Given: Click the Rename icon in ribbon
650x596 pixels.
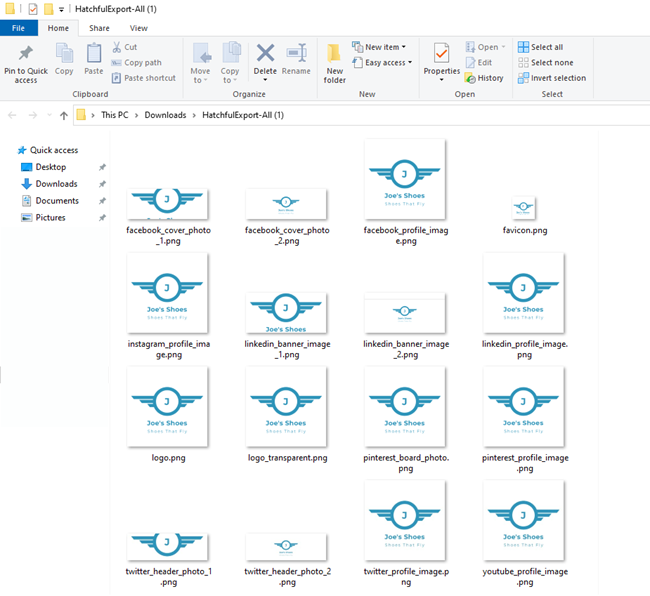Looking at the screenshot, I should click(x=296, y=55).
